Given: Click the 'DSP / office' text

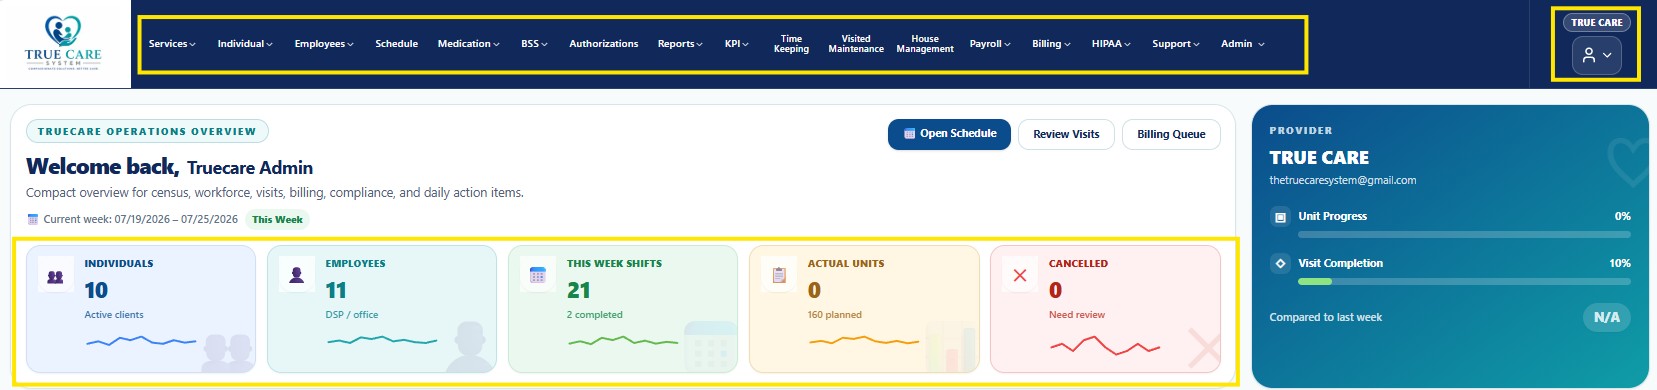Looking at the screenshot, I should (352, 315).
